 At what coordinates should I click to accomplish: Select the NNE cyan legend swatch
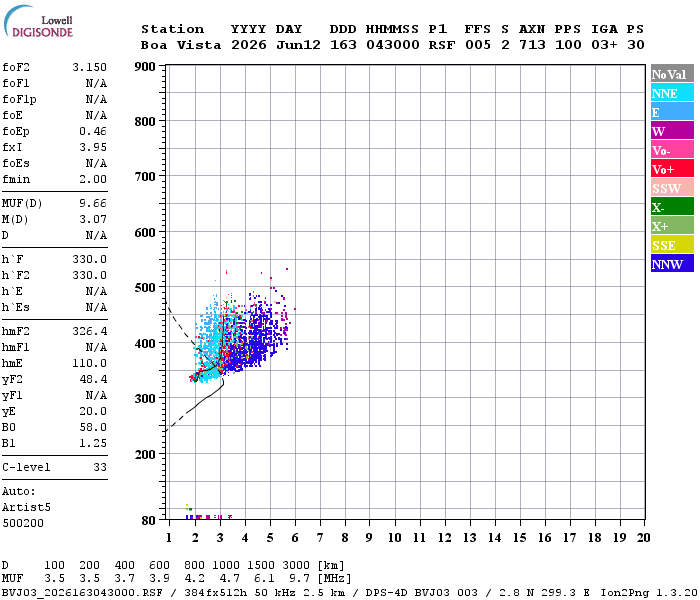click(672, 92)
